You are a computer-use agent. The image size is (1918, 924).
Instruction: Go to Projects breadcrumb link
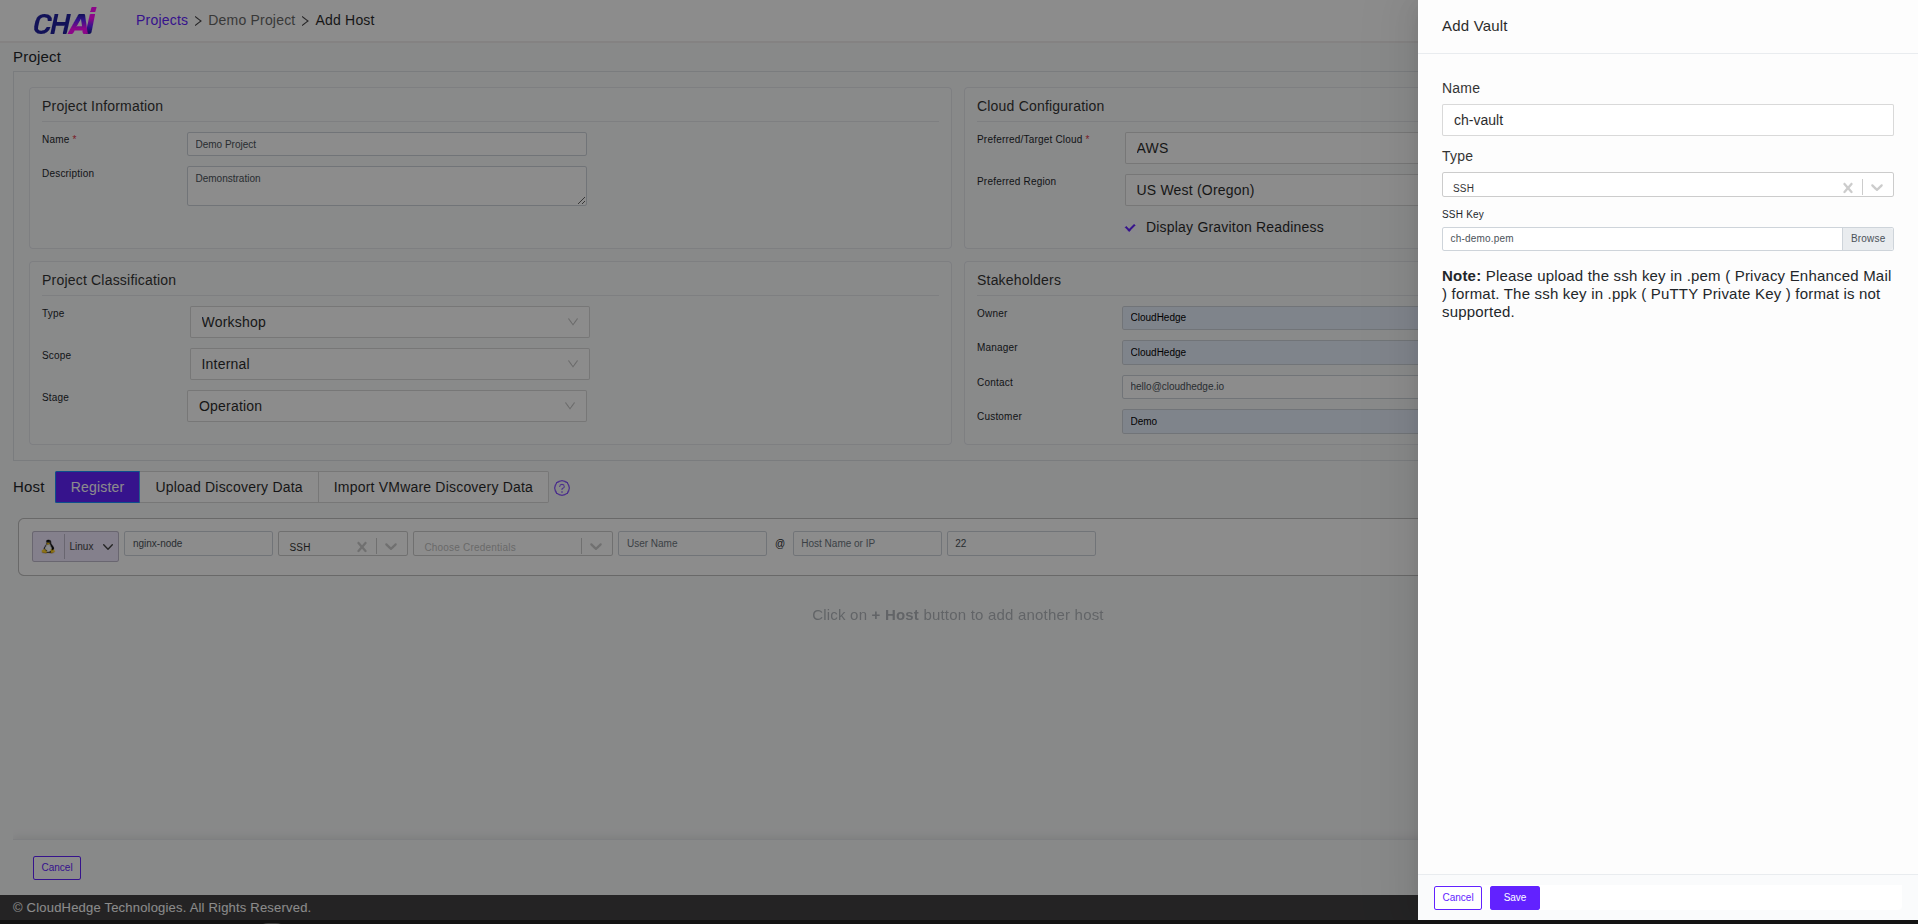(x=162, y=20)
